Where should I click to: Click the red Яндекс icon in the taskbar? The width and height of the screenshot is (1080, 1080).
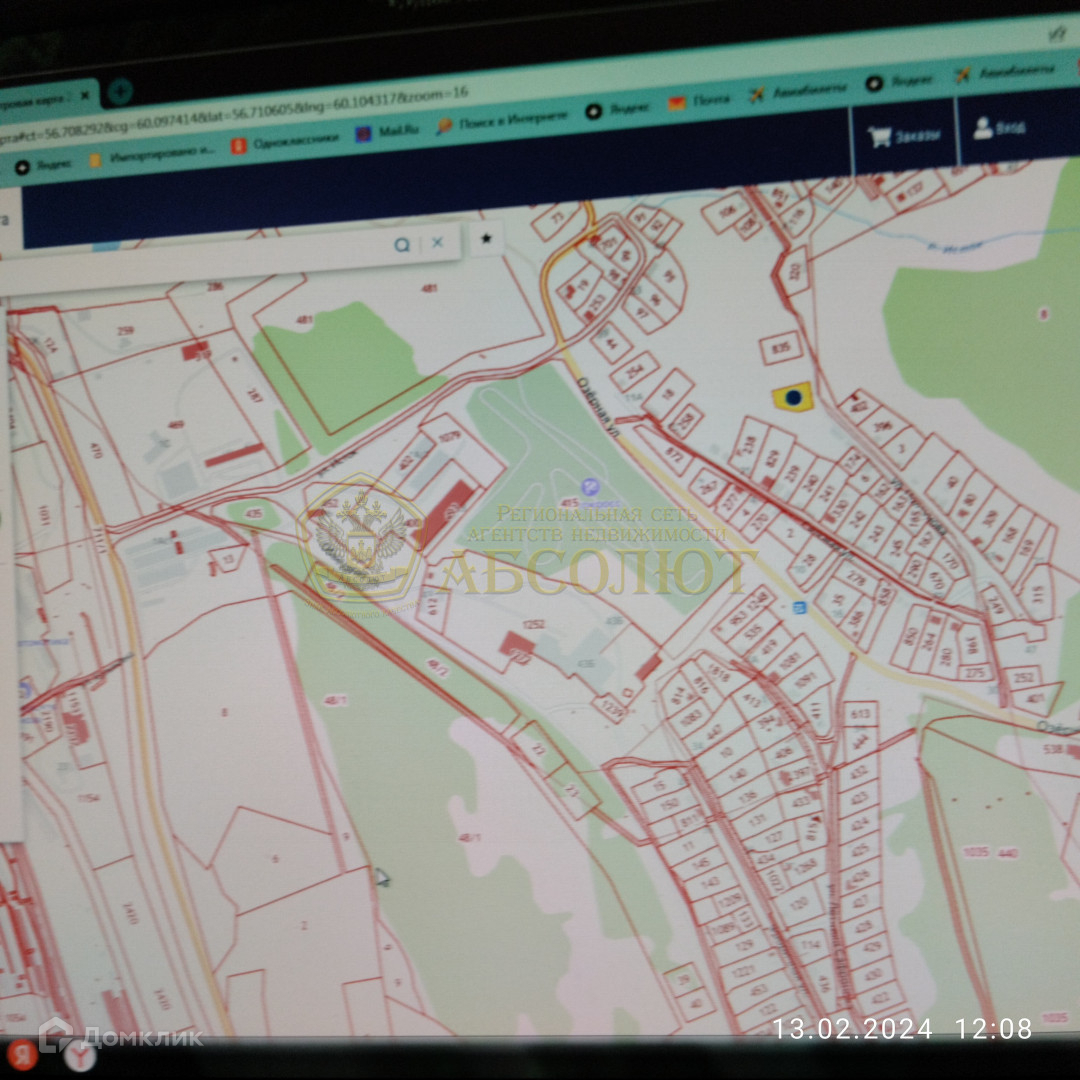(20, 1055)
